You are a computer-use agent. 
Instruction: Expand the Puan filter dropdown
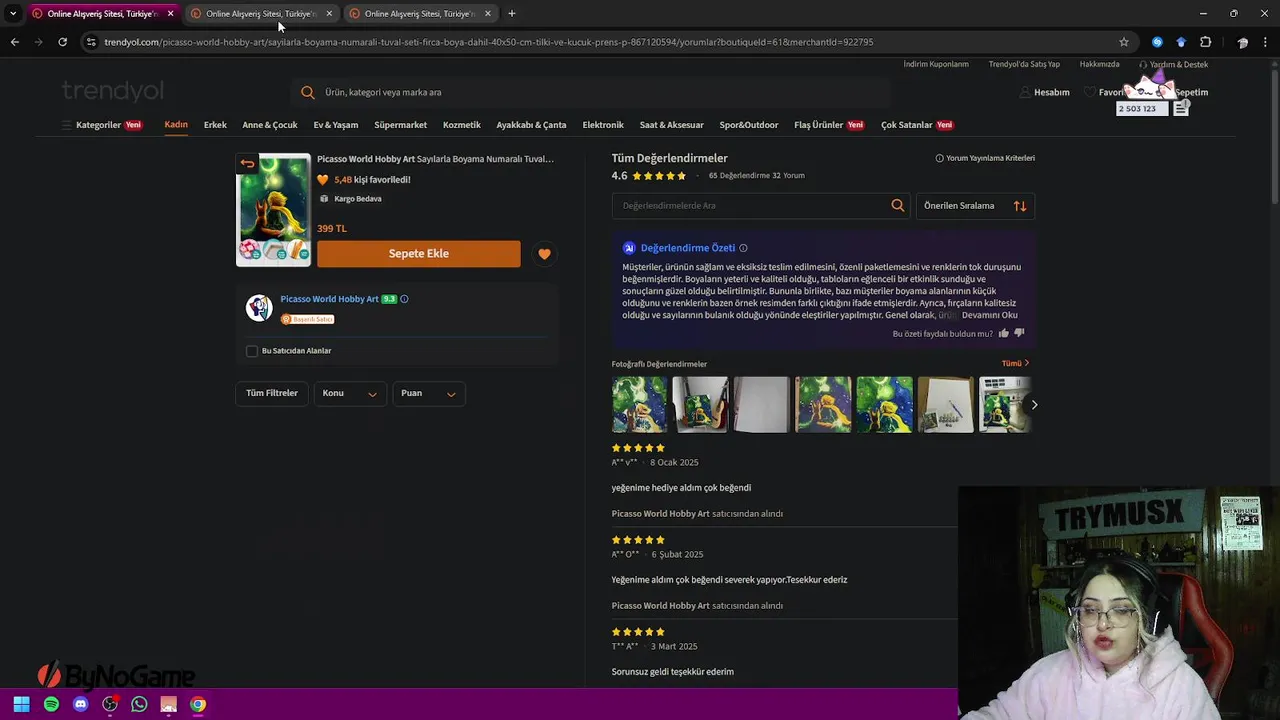click(x=429, y=393)
